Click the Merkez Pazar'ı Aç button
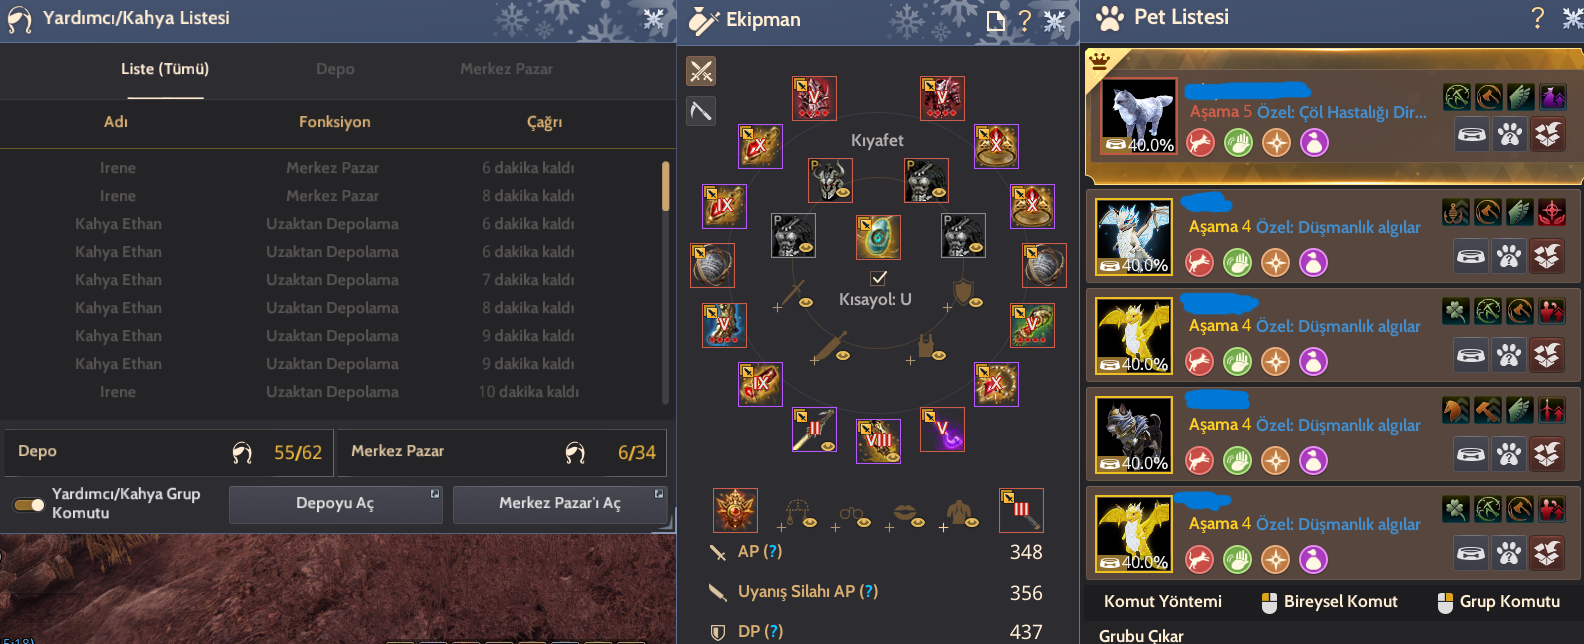The height and width of the screenshot is (644, 1584). (x=560, y=504)
